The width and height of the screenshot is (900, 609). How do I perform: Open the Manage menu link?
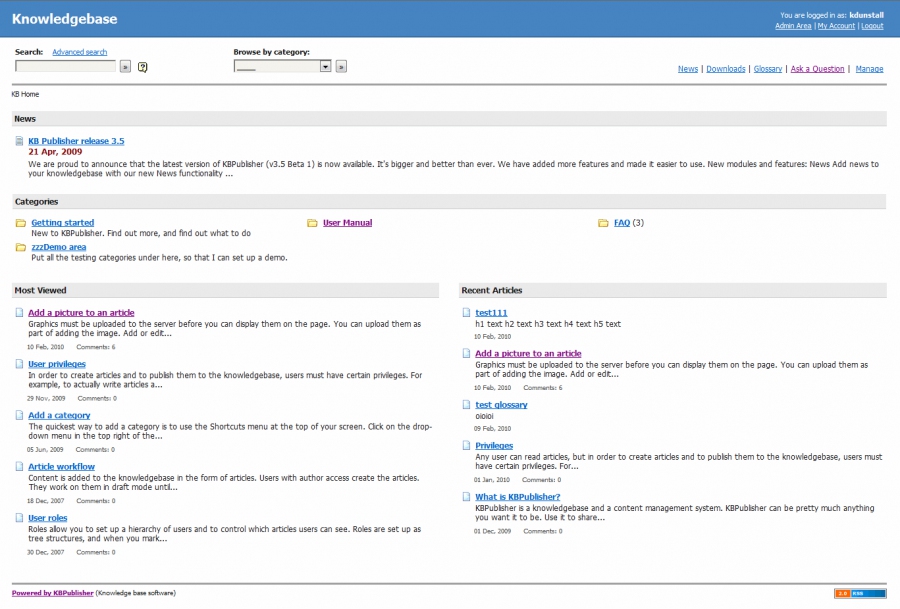[869, 69]
